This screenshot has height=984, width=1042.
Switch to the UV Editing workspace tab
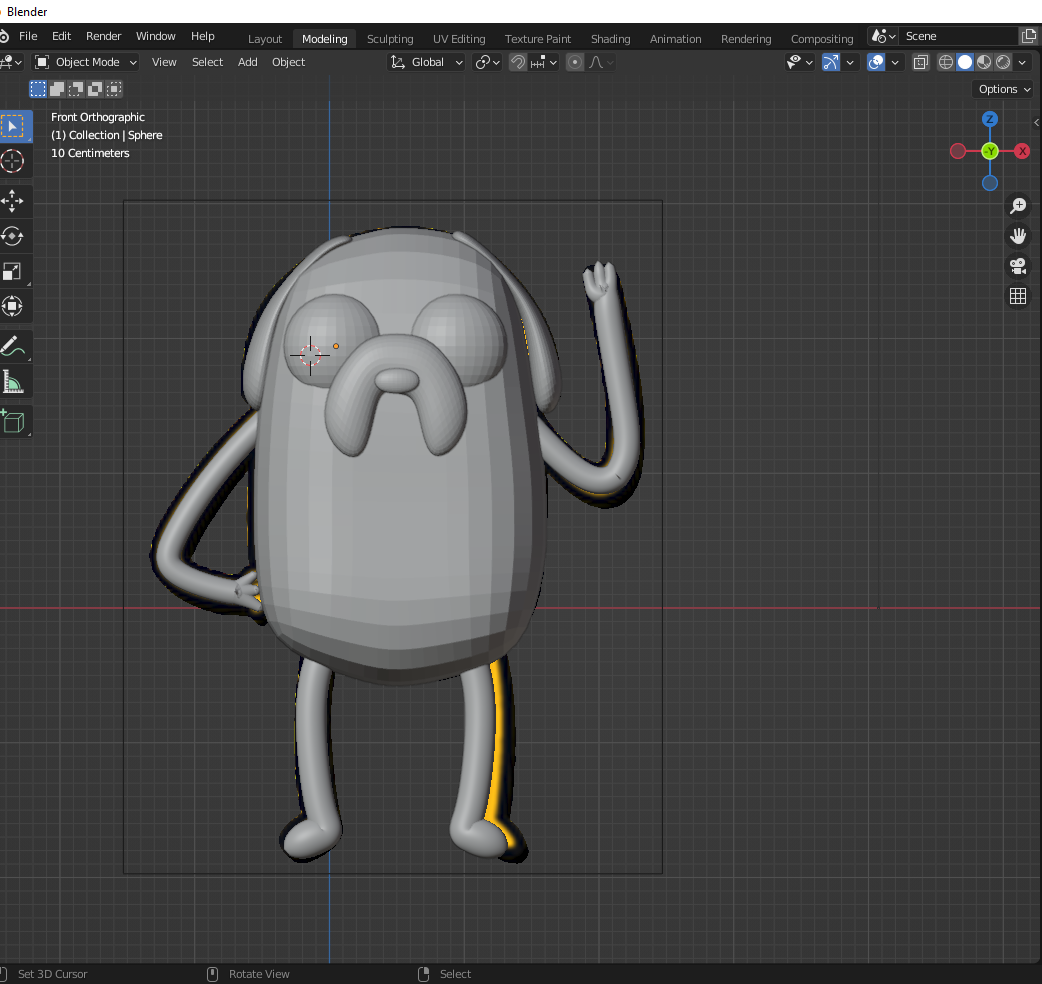(x=459, y=39)
